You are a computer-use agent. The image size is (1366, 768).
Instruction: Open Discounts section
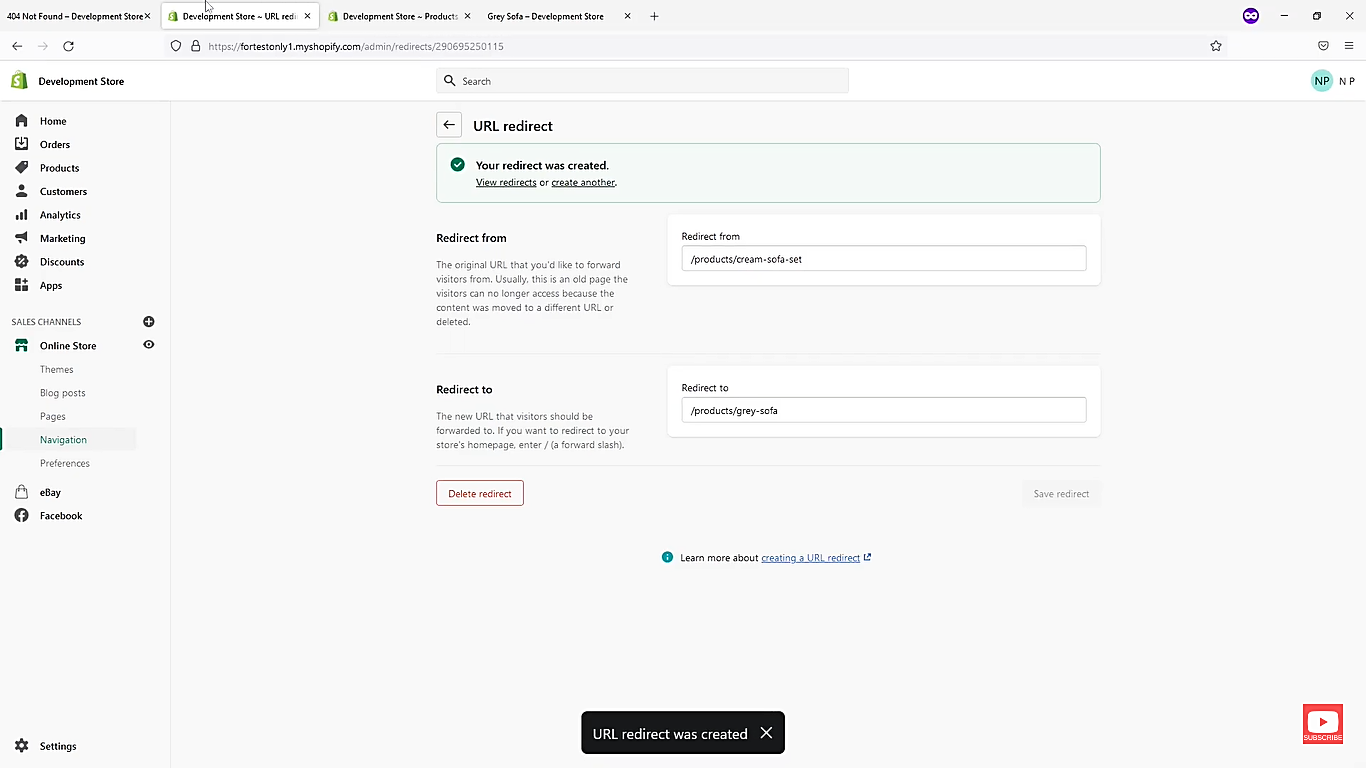pyautogui.click(x=62, y=262)
